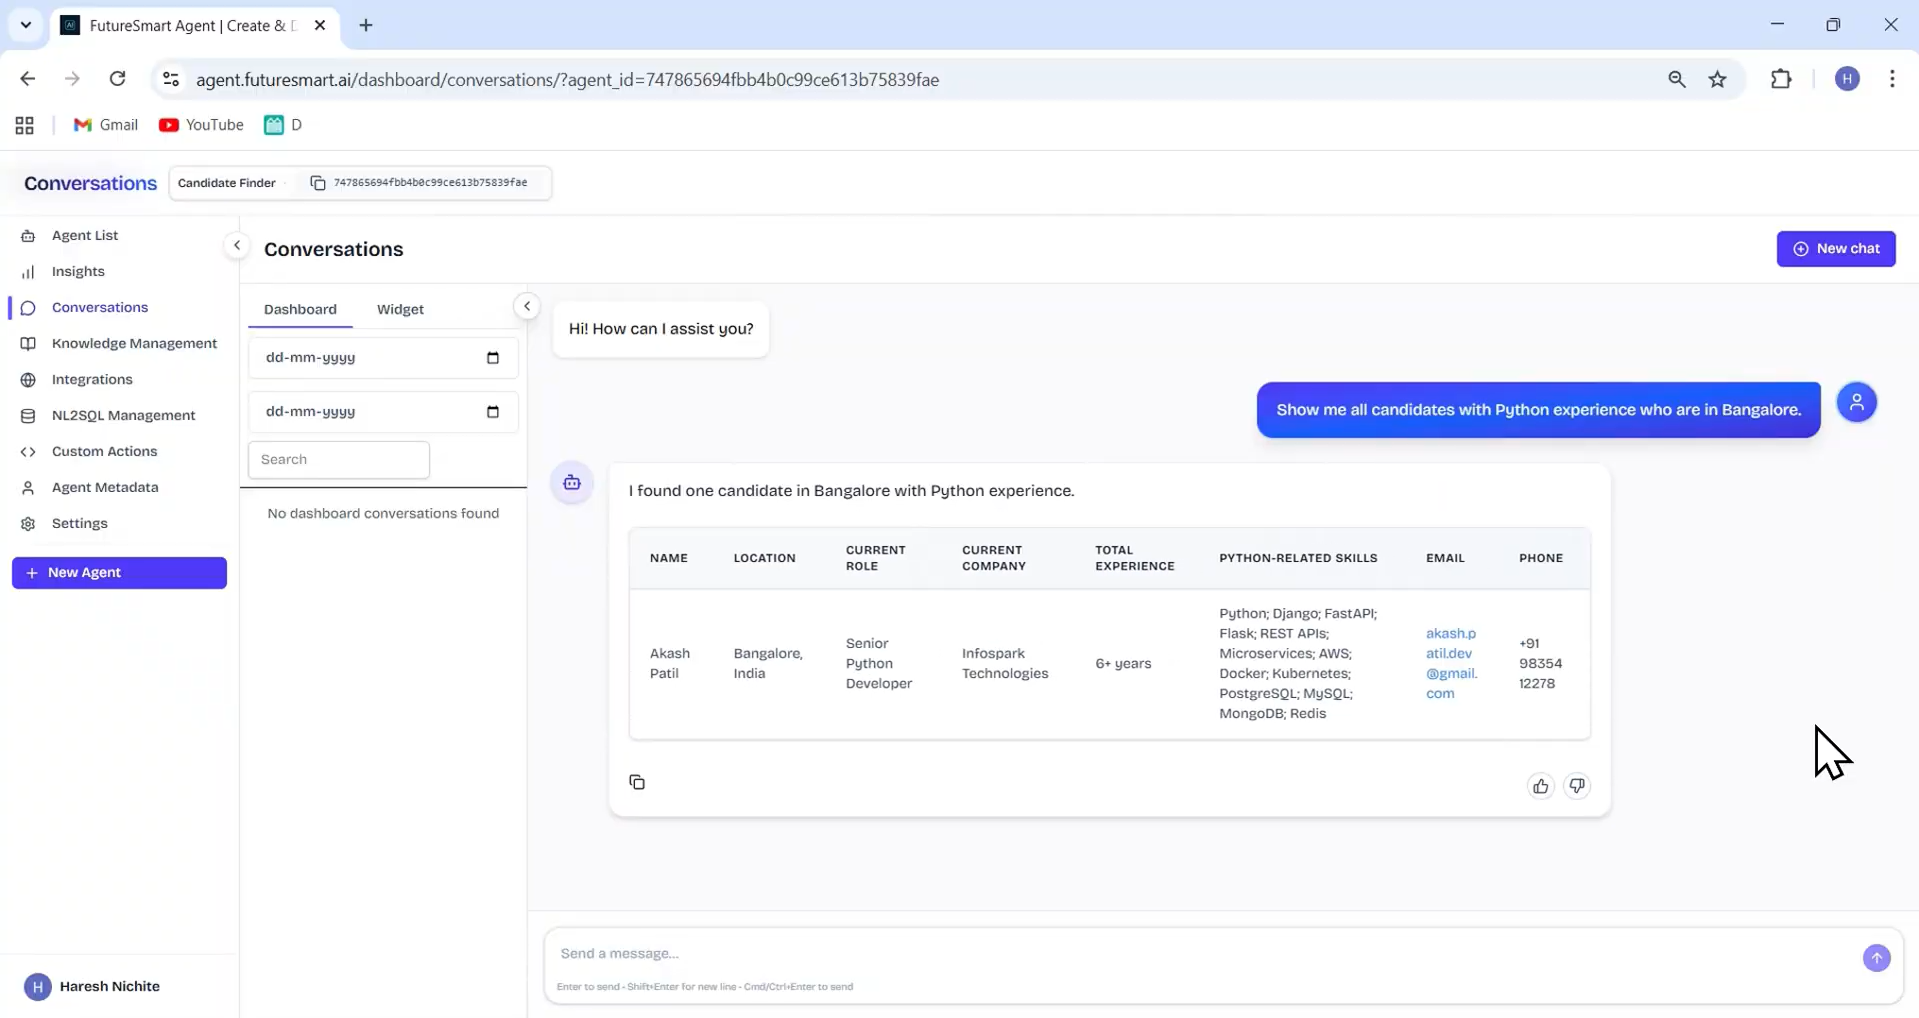
Task: Send the message with arrow button
Action: pyautogui.click(x=1876, y=958)
